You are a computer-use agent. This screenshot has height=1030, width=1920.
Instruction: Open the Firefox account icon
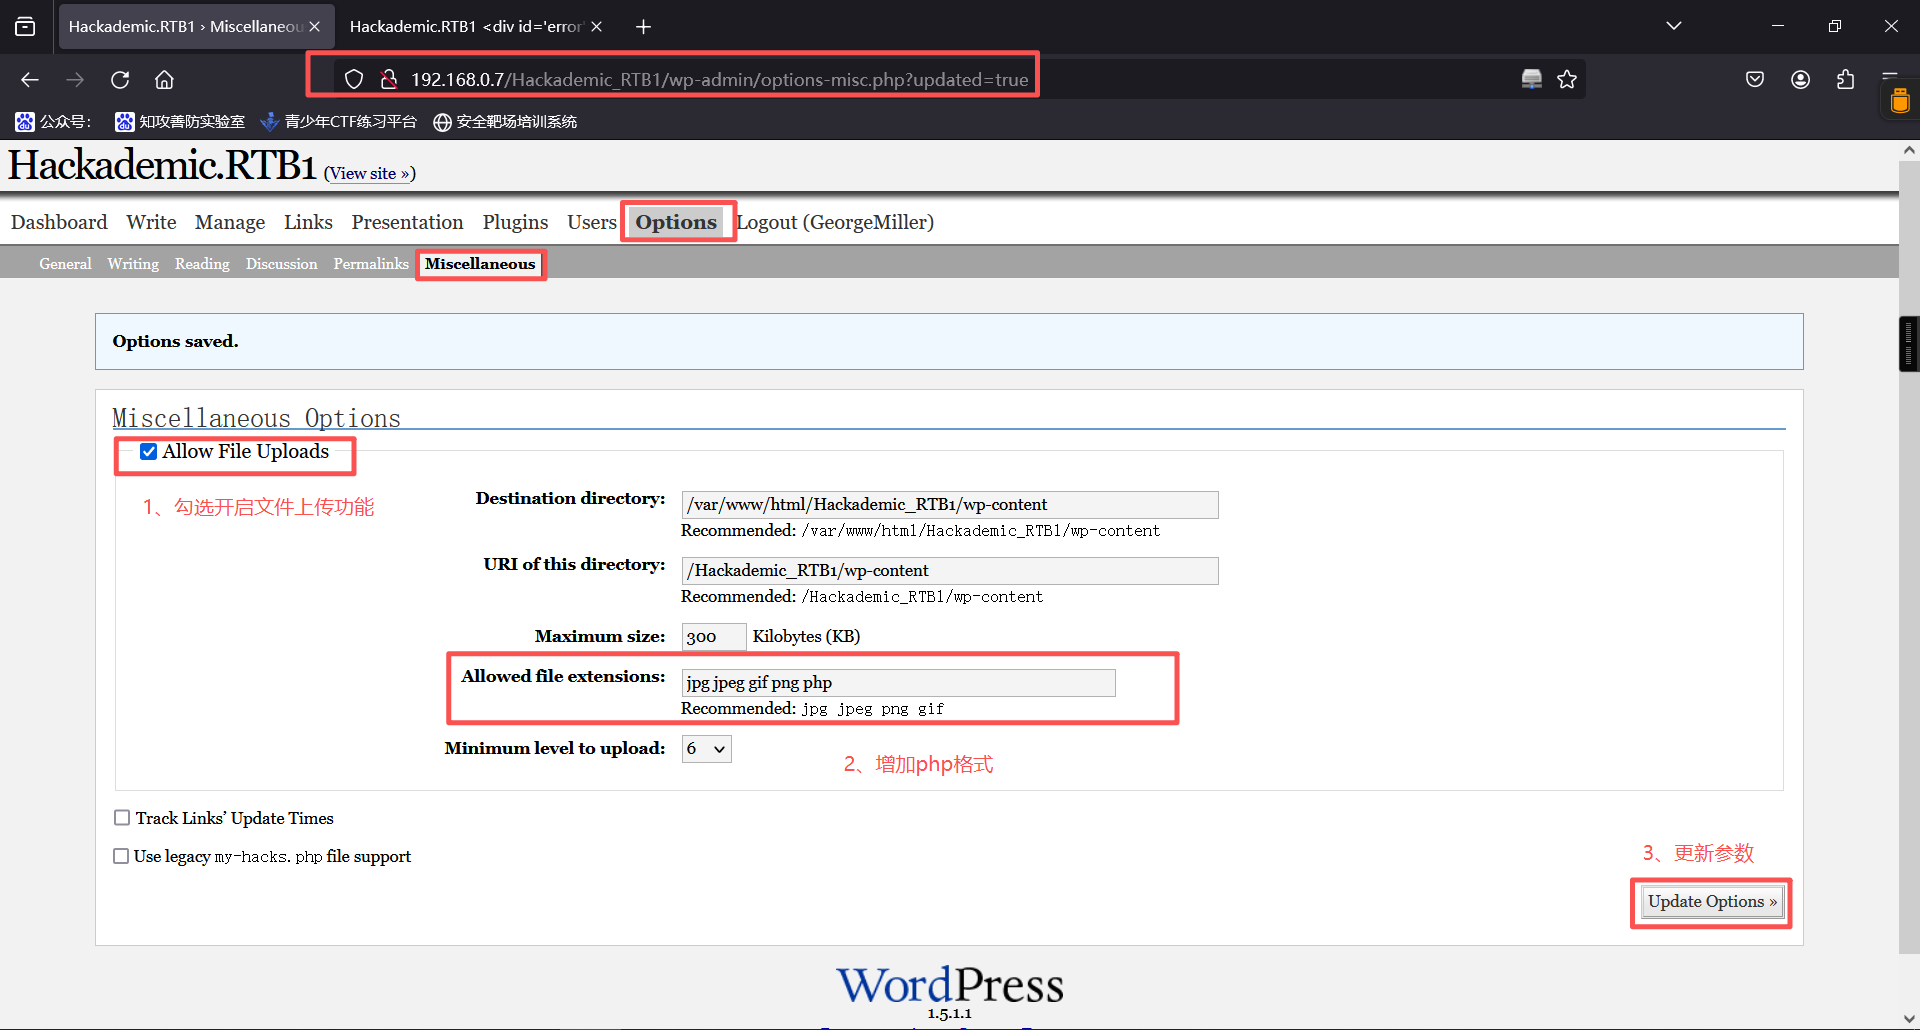[x=1801, y=79]
